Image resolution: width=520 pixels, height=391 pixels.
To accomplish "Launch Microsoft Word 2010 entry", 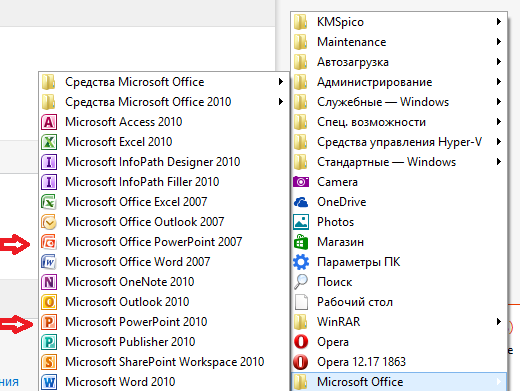I will pos(164,382).
